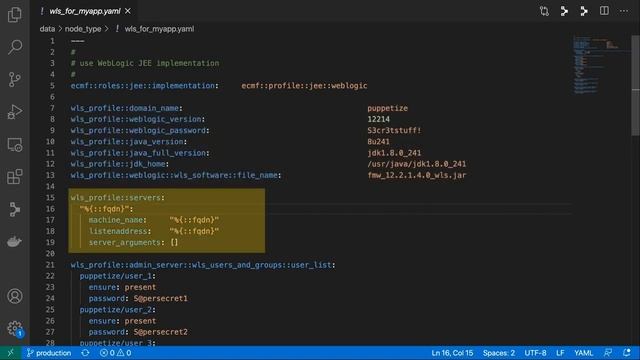The image size is (640, 360).
Task: Close the wls_for_myapp.yaml tab
Action: point(128,11)
